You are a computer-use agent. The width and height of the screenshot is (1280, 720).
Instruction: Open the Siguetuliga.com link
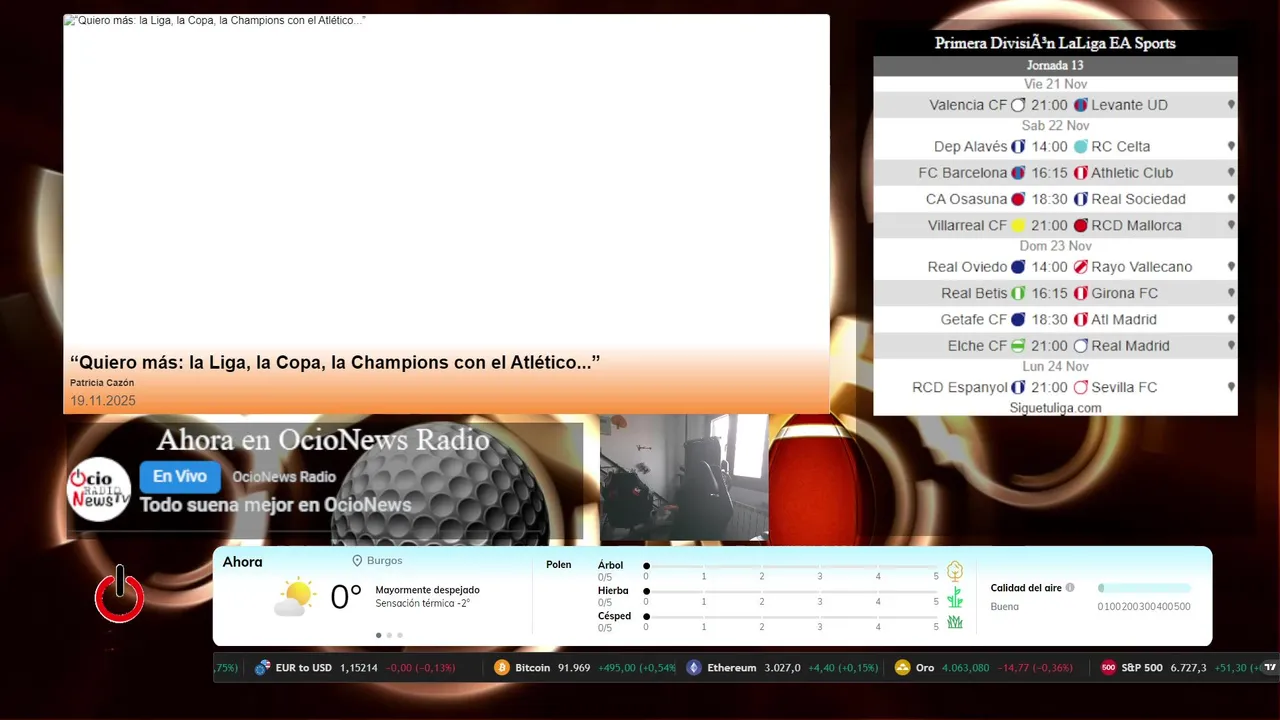(1055, 408)
